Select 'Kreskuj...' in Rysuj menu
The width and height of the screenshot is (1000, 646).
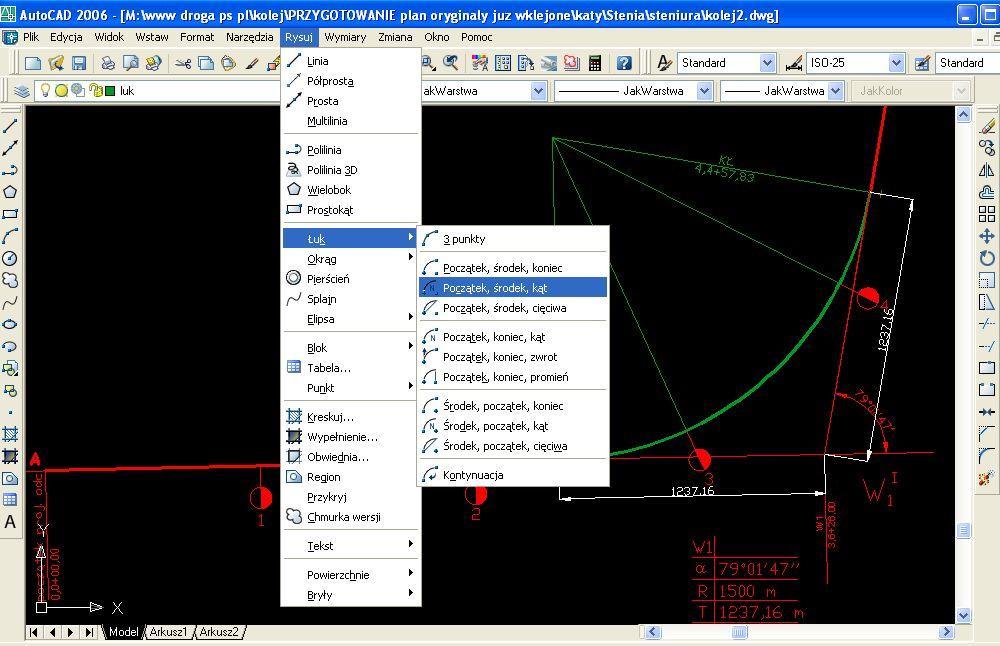350,416
